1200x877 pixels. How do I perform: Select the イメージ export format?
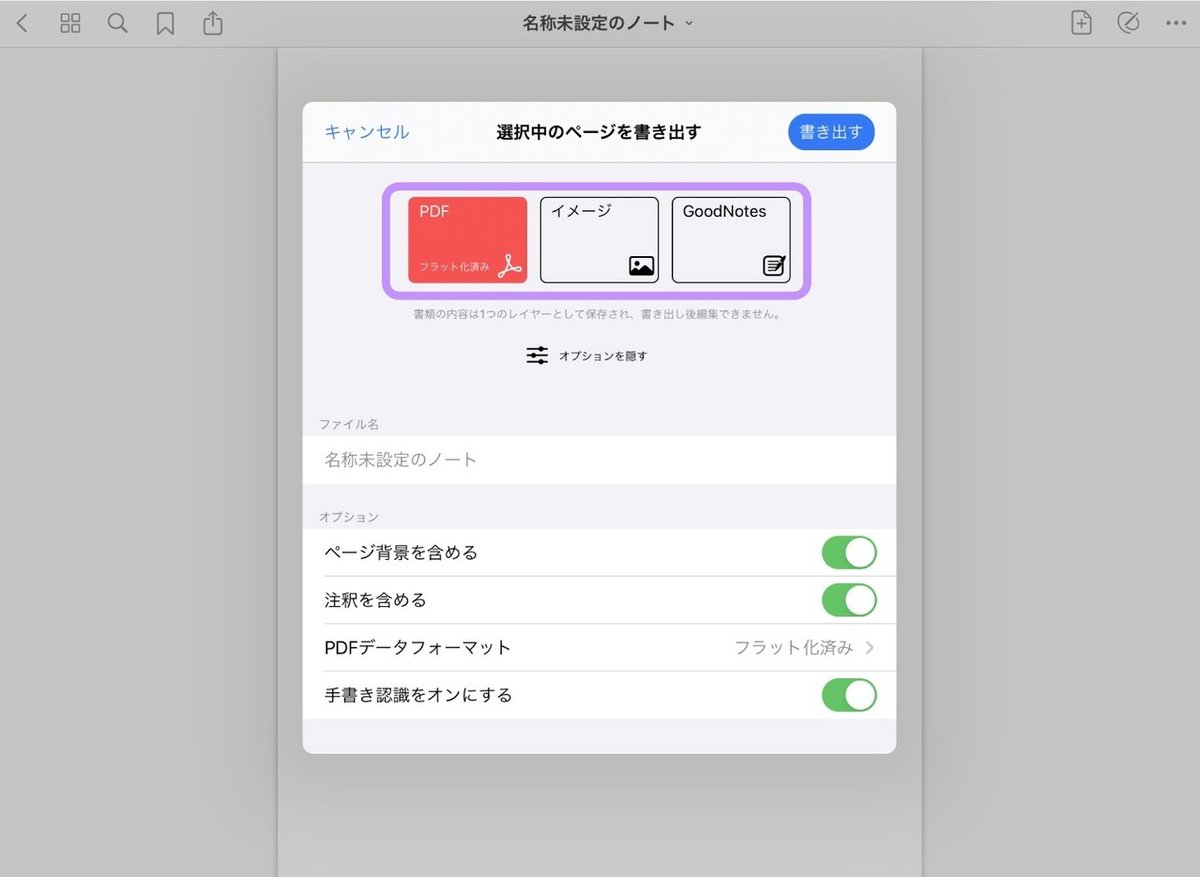pos(598,239)
